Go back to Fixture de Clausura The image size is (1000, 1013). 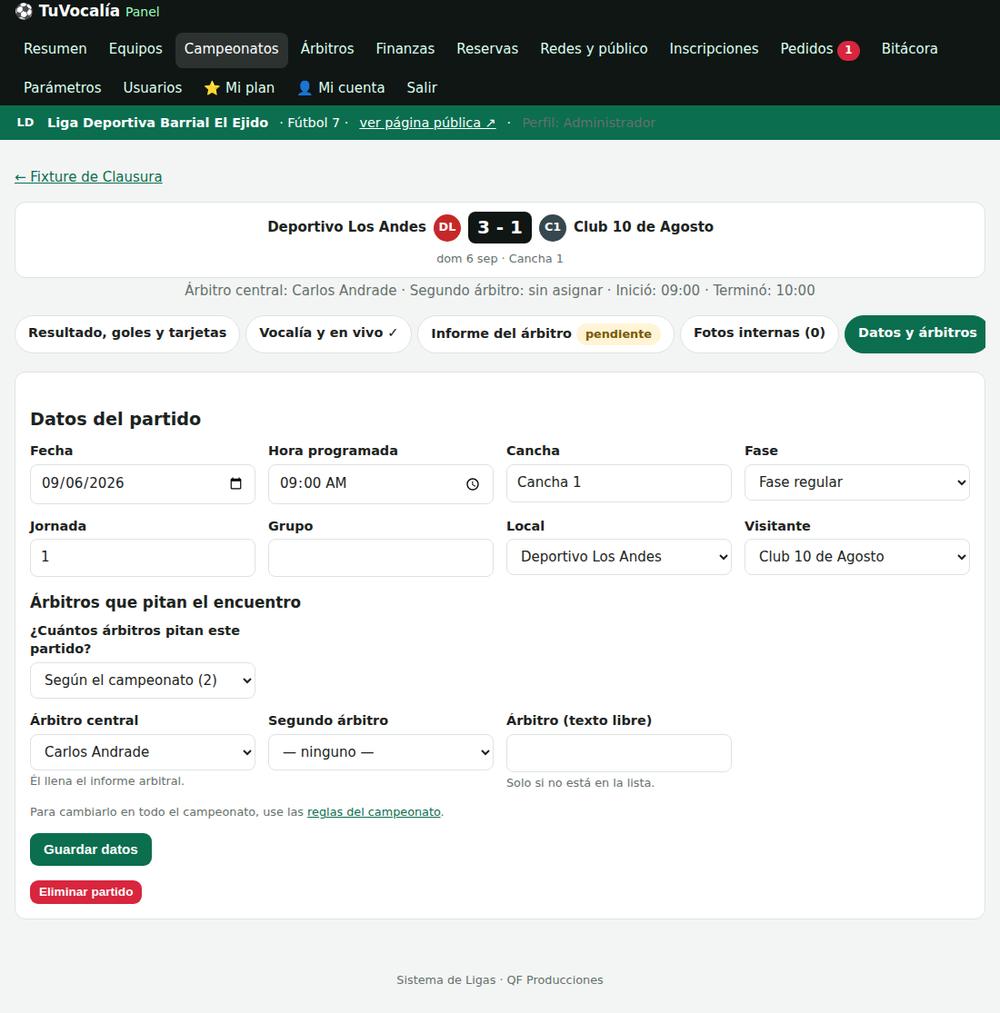(x=89, y=177)
